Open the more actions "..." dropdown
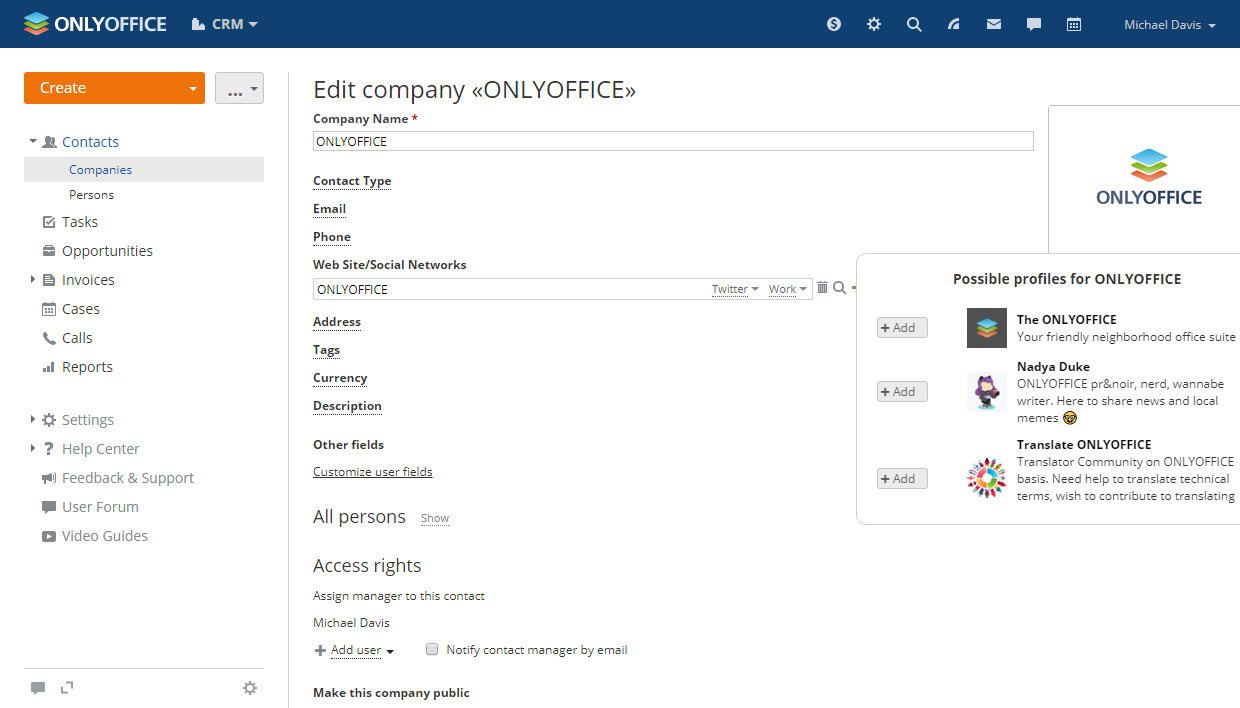The height and width of the screenshot is (708, 1240). click(x=239, y=88)
